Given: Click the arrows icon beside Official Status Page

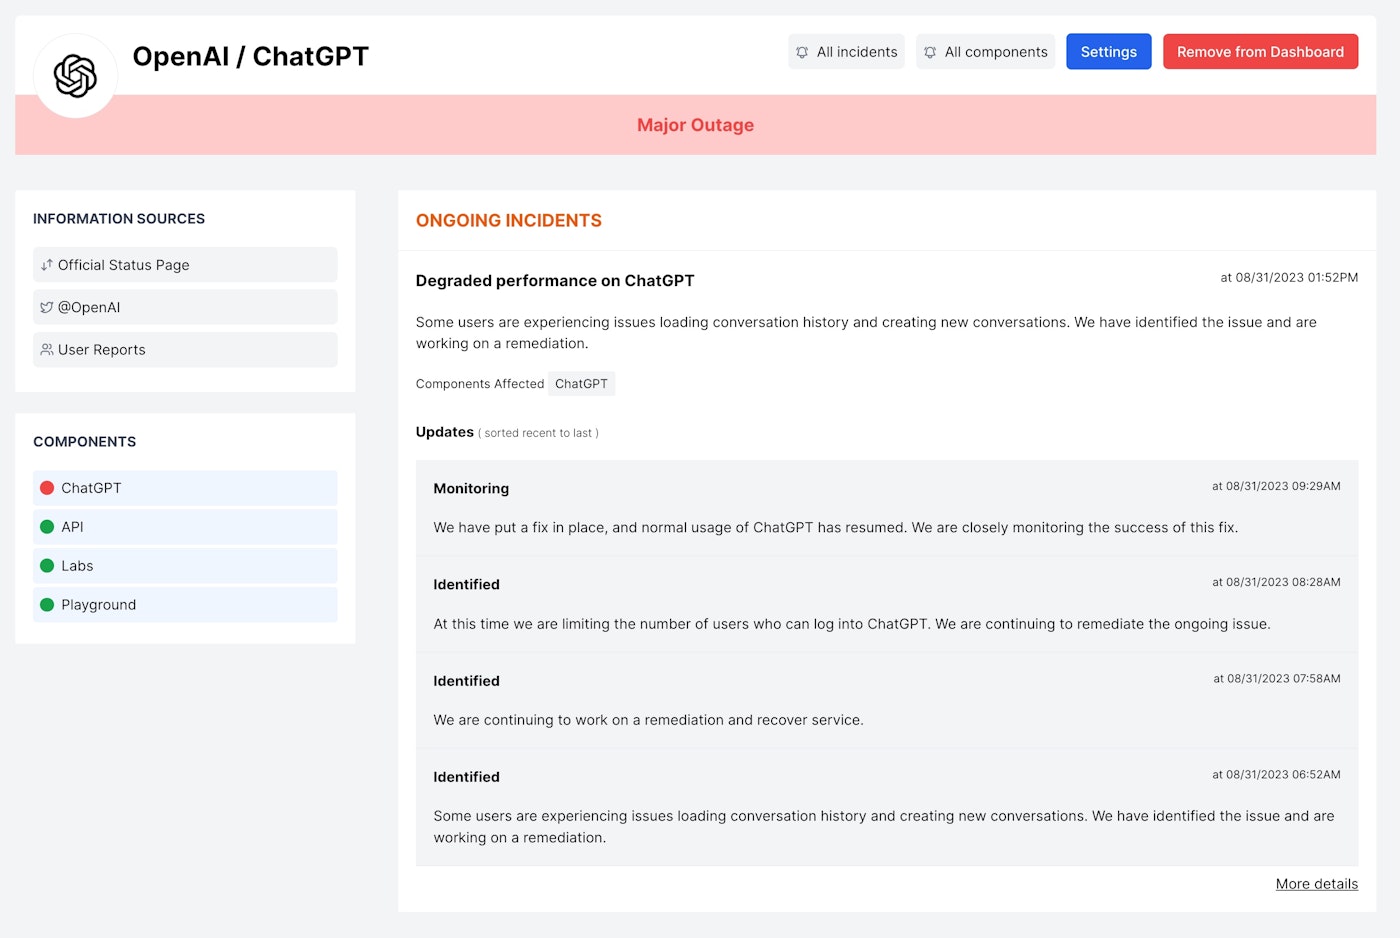Looking at the screenshot, I should tap(47, 265).
